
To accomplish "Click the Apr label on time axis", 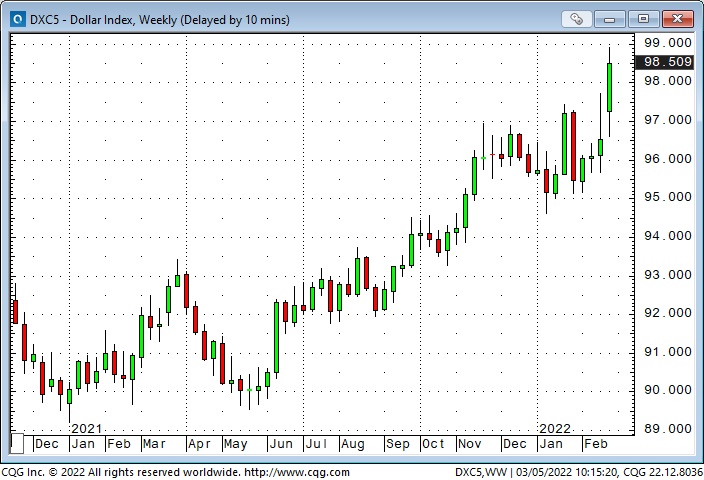I will (199, 444).
